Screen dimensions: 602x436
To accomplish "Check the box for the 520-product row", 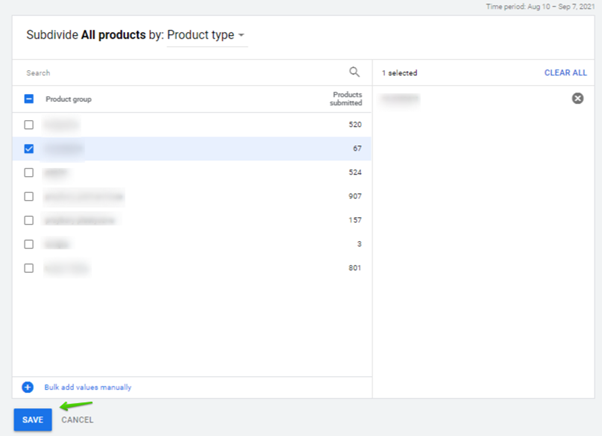I will pos(28,125).
